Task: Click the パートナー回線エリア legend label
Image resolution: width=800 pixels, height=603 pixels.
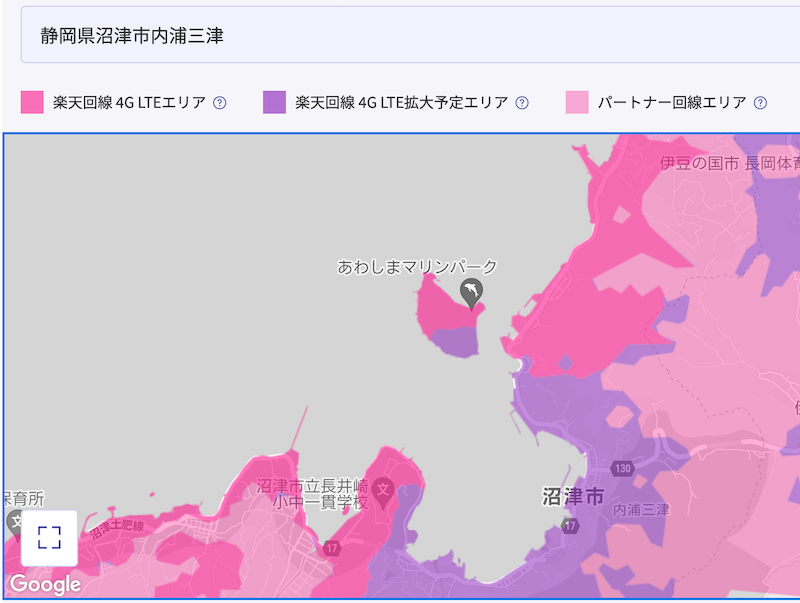Action: (672, 103)
